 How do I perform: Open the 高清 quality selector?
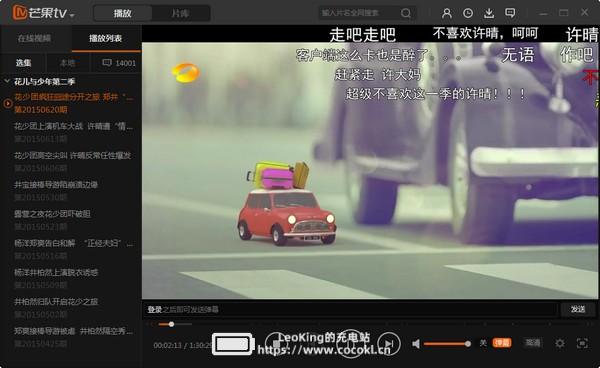[533, 343]
